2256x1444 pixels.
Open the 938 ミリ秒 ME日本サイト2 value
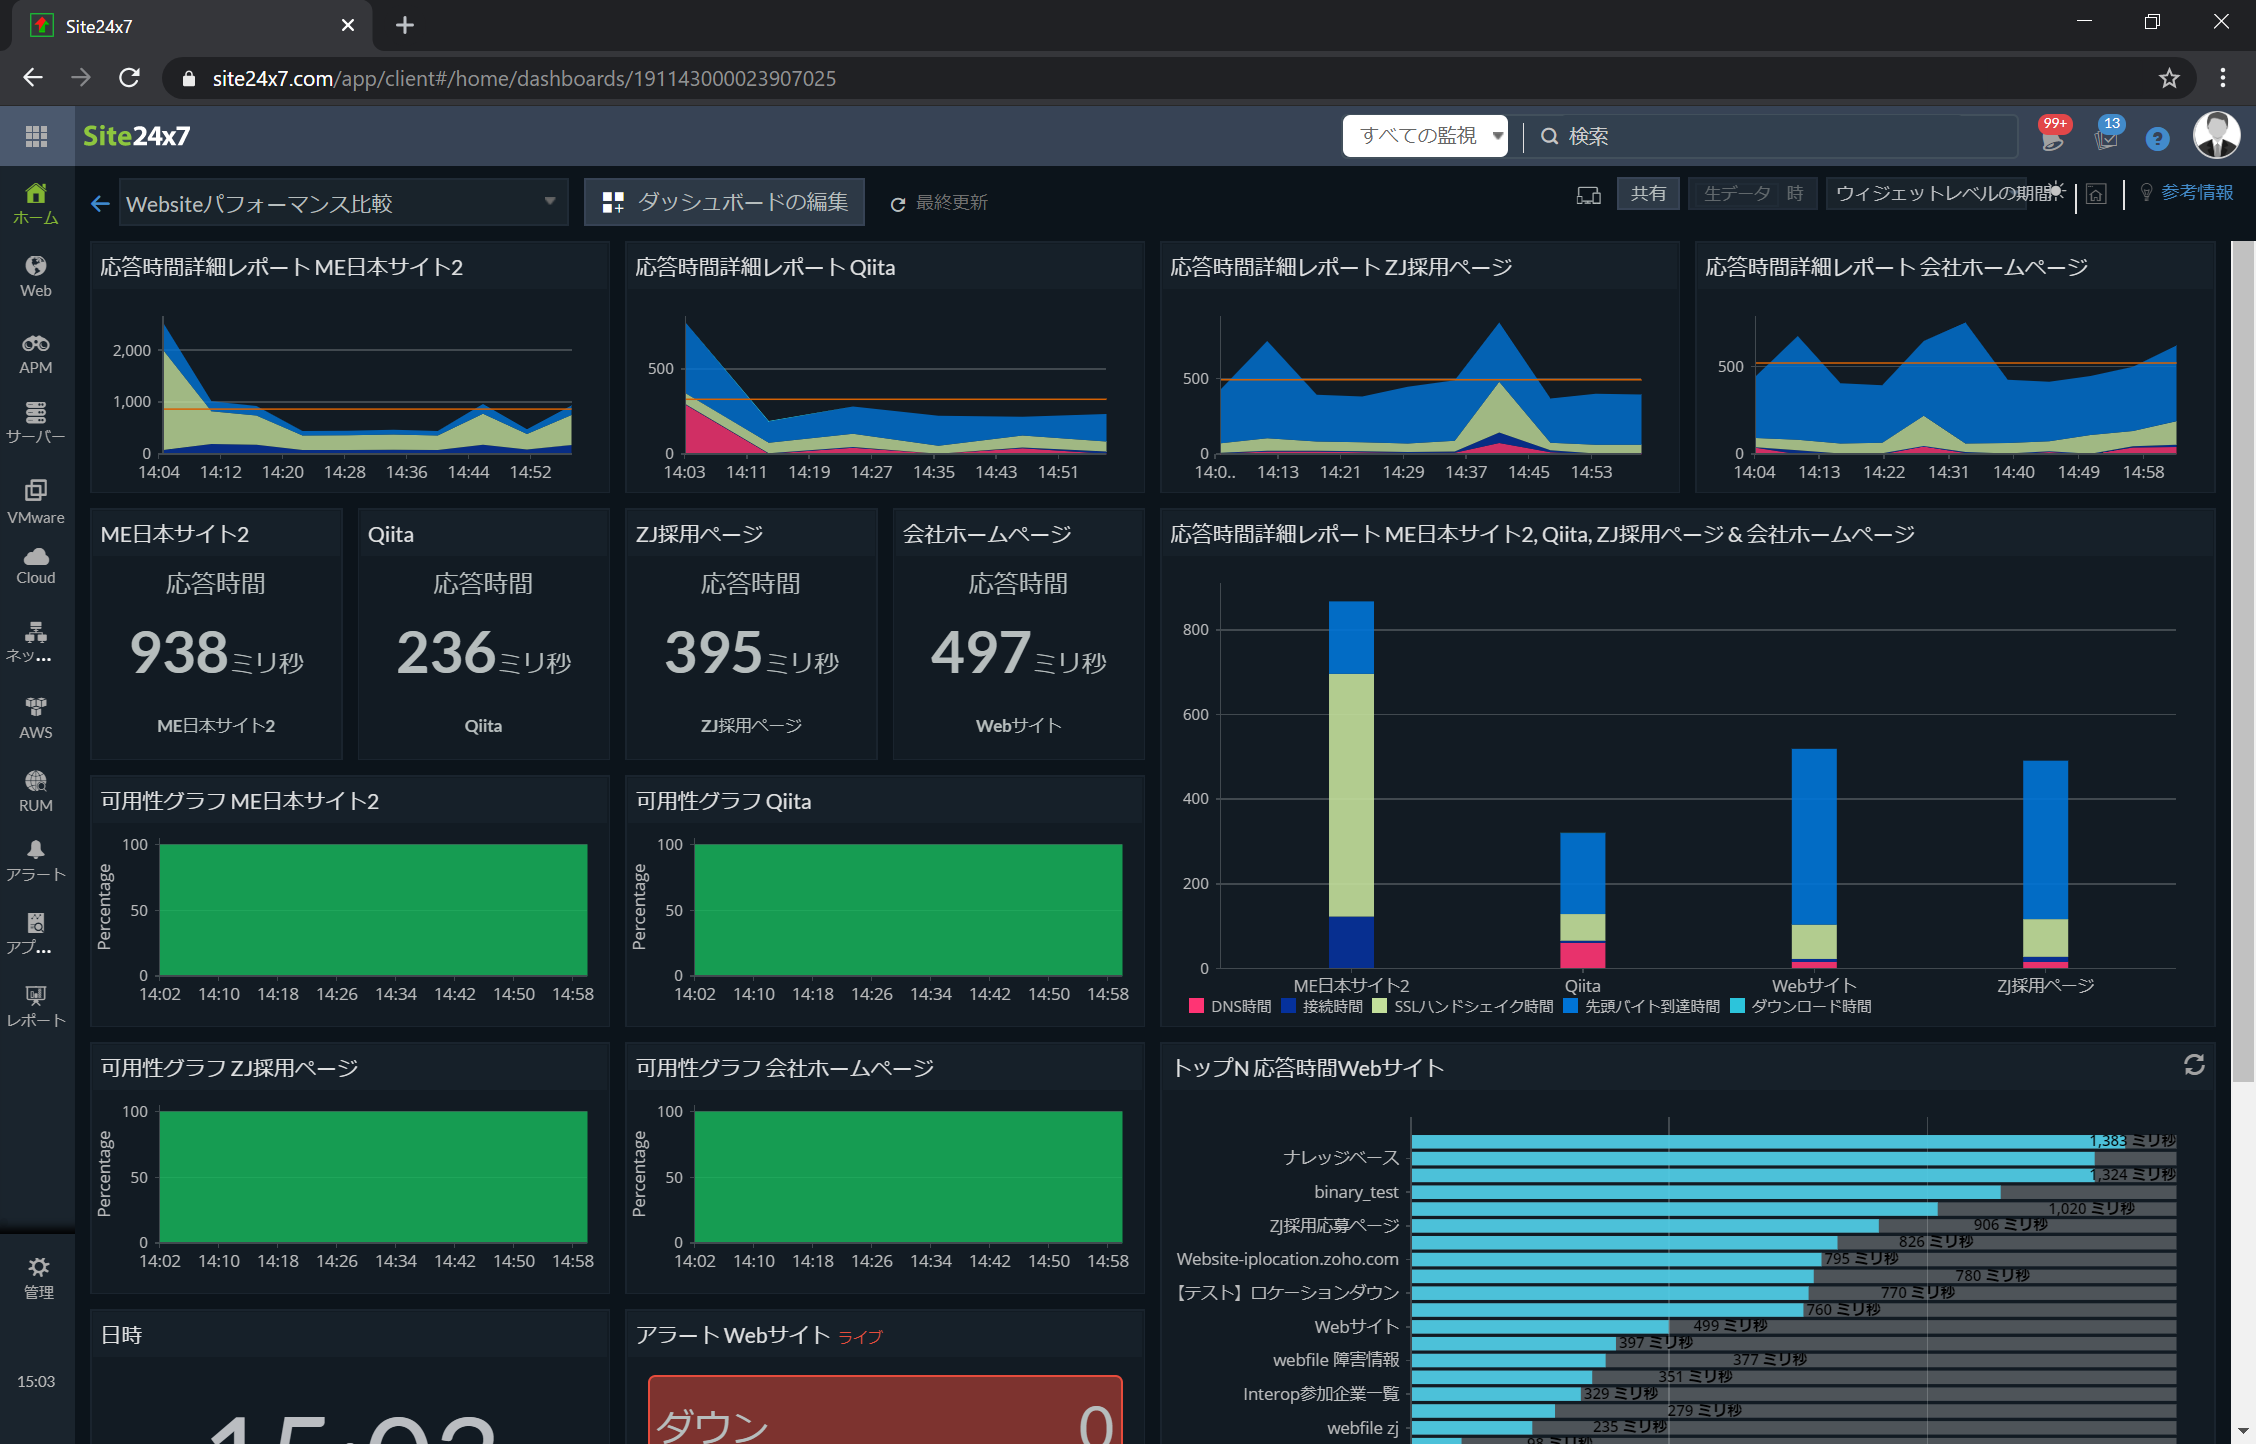tap(216, 652)
